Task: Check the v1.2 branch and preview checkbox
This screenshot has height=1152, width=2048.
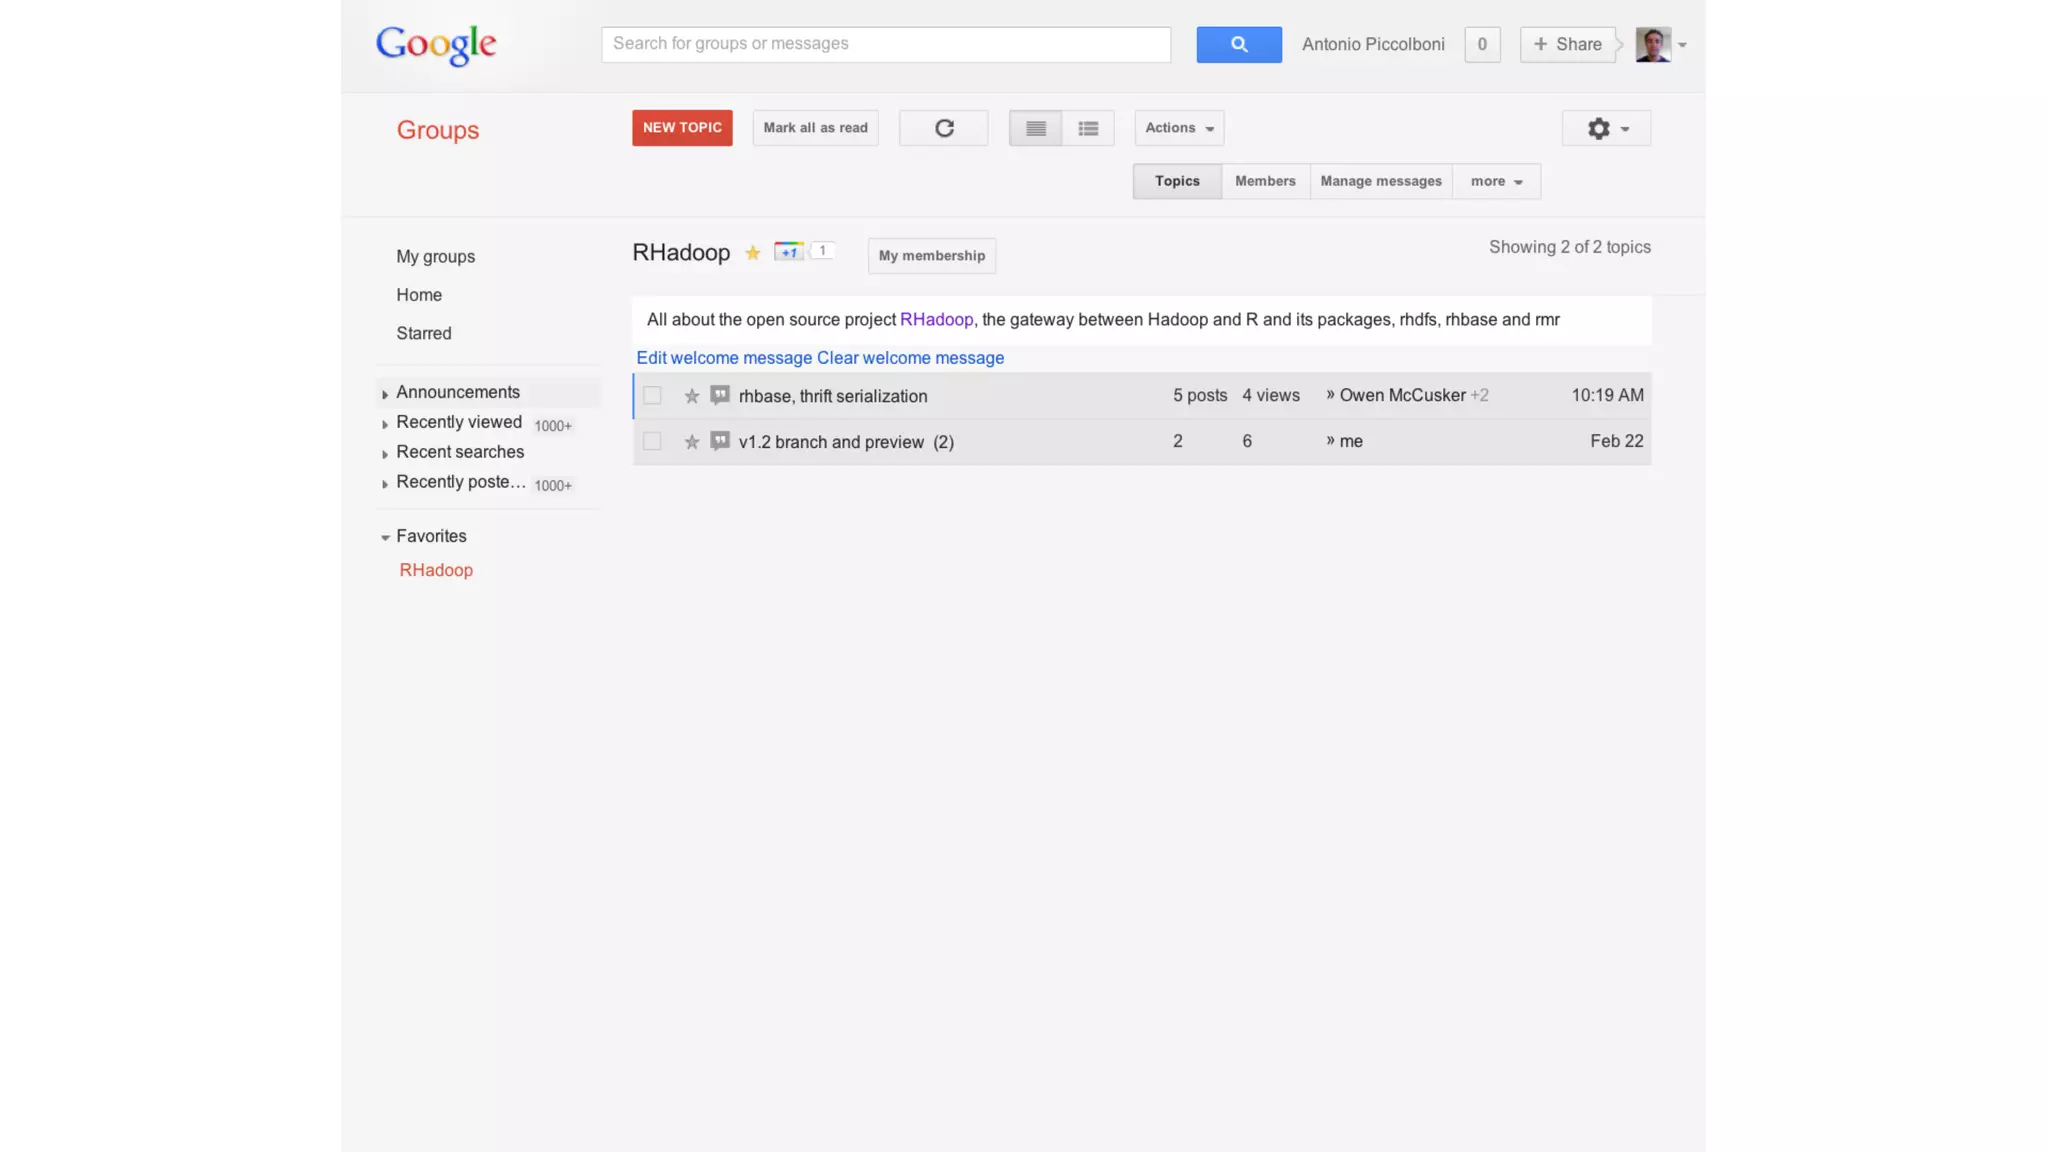Action: [x=652, y=441]
